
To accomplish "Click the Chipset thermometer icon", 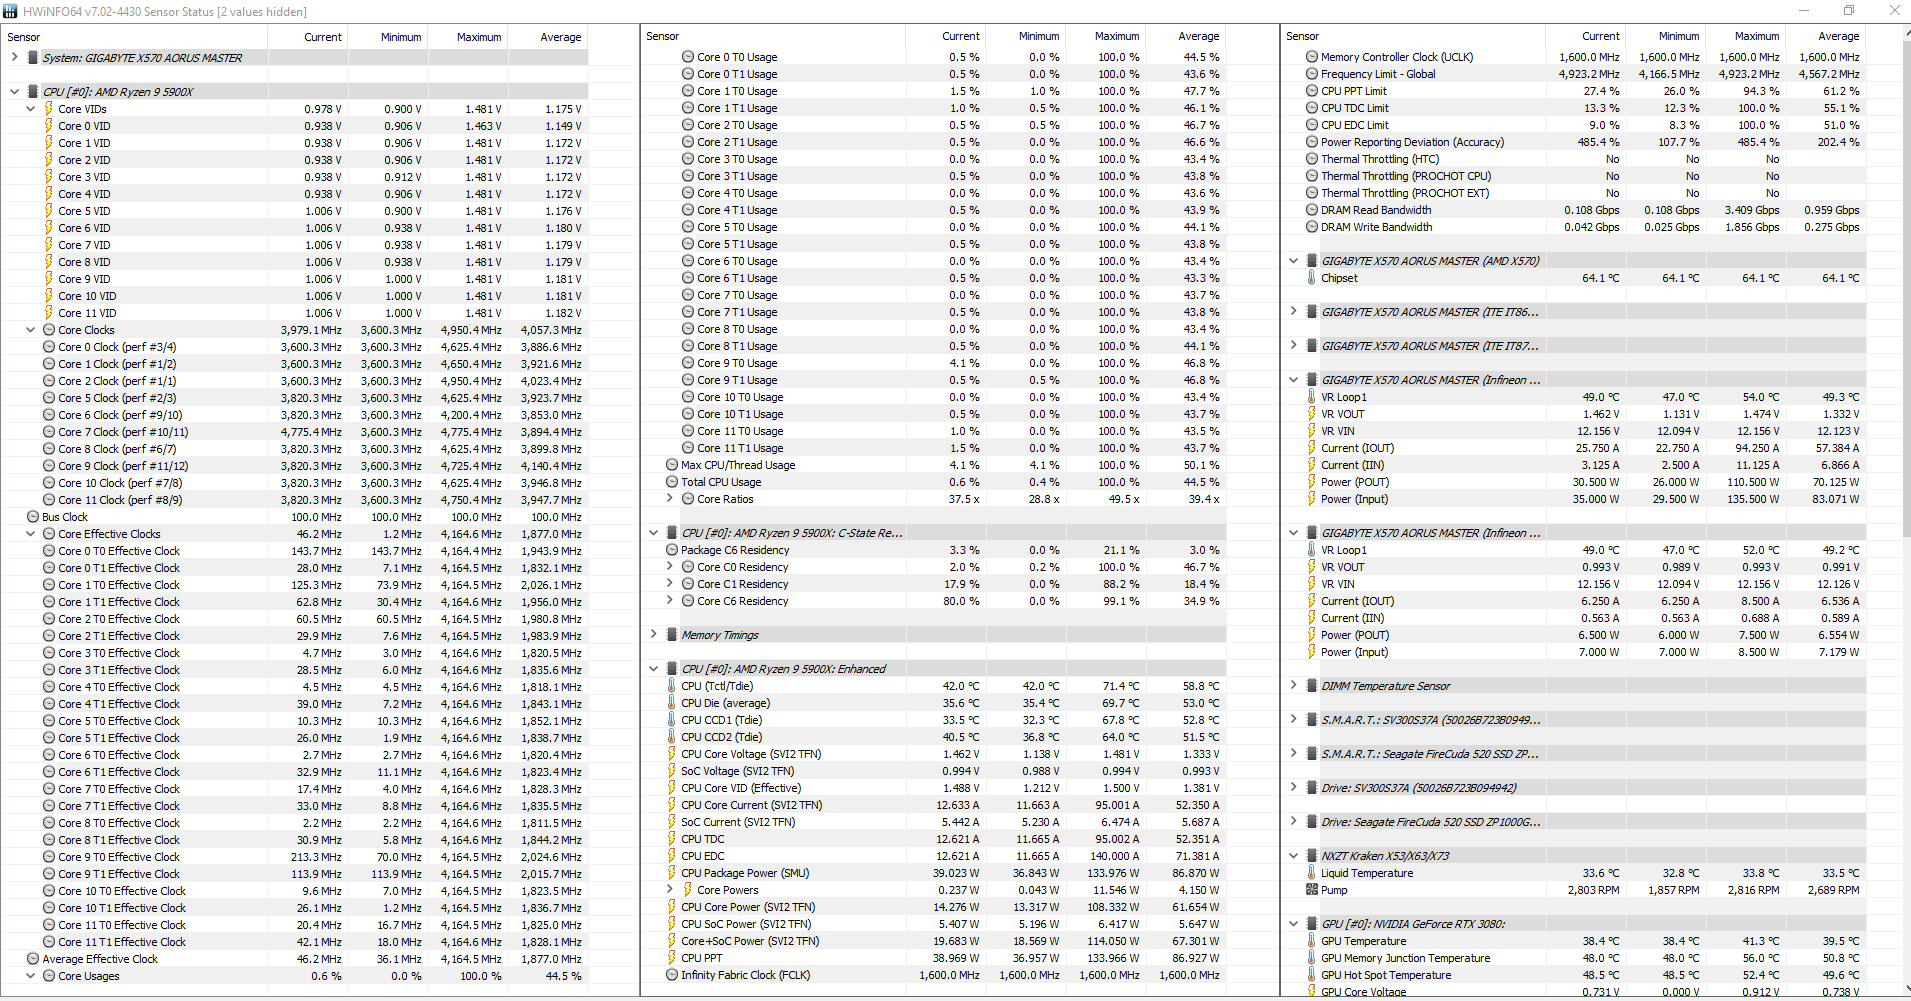I will 1312,278.
